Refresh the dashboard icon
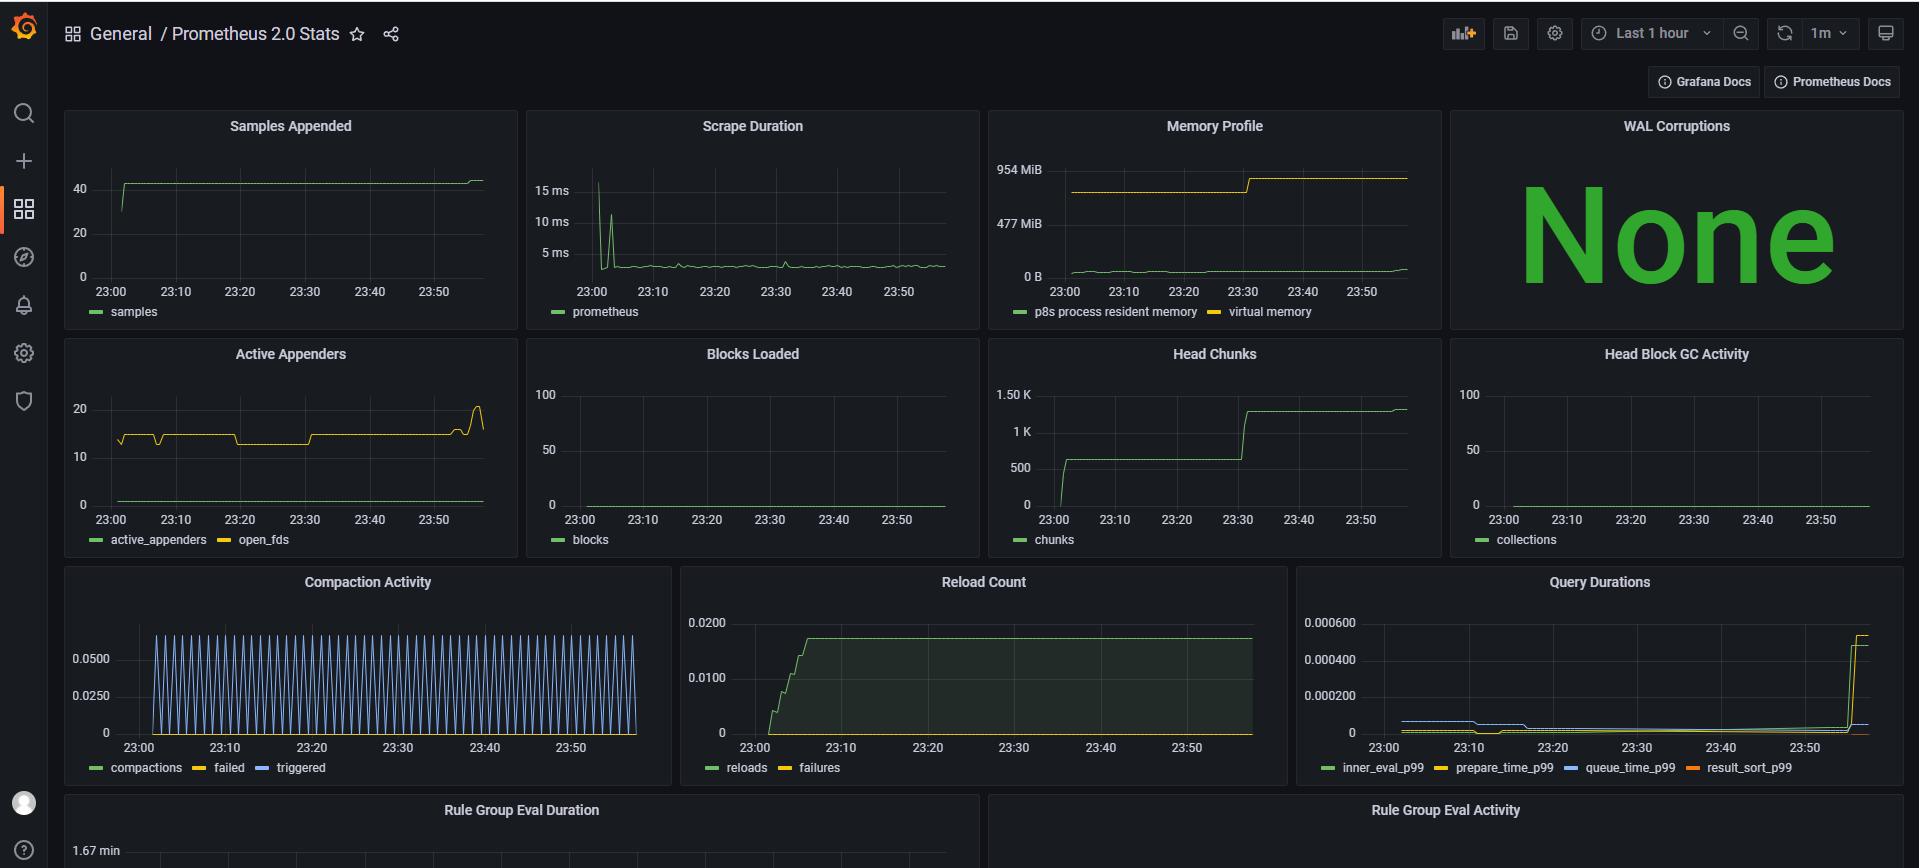1919x868 pixels. coord(1785,33)
